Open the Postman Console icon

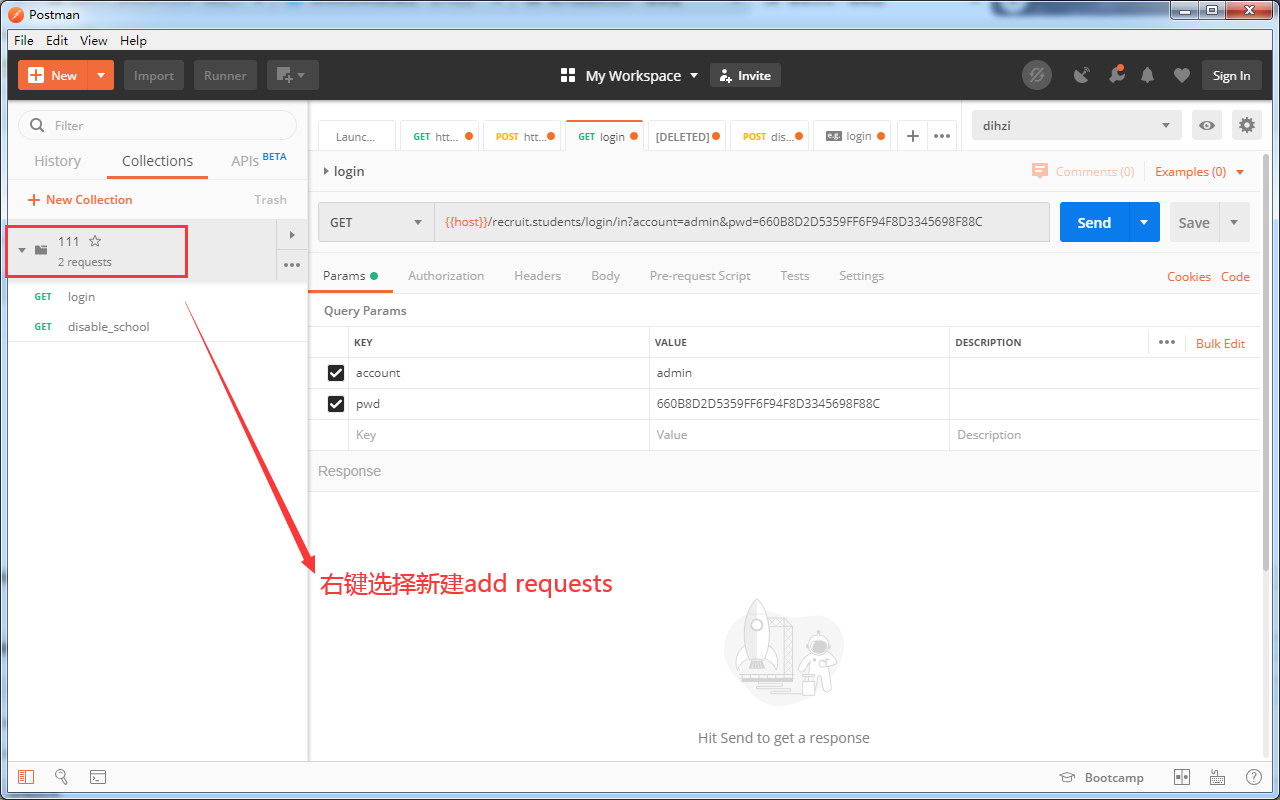(97, 777)
